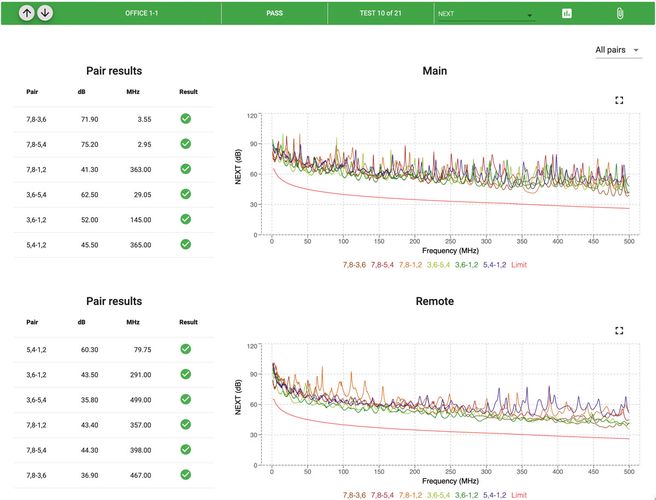Click the down arrow navigation button
The image size is (656, 500).
[45, 14]
